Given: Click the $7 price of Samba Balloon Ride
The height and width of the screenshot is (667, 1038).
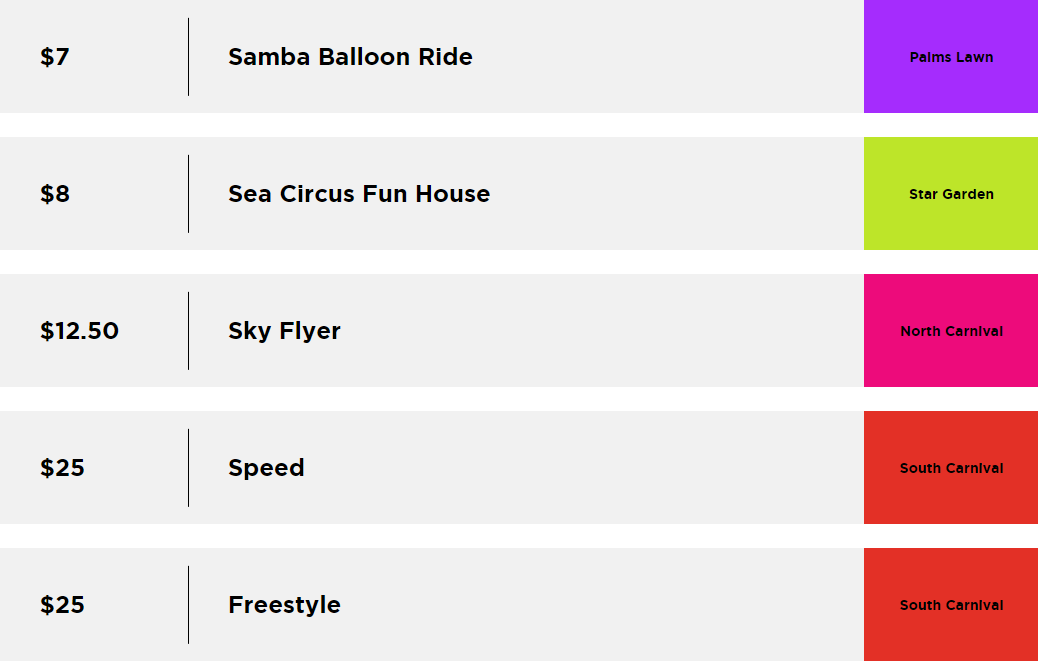Looking at the screenshot, I should click(55, 57).
